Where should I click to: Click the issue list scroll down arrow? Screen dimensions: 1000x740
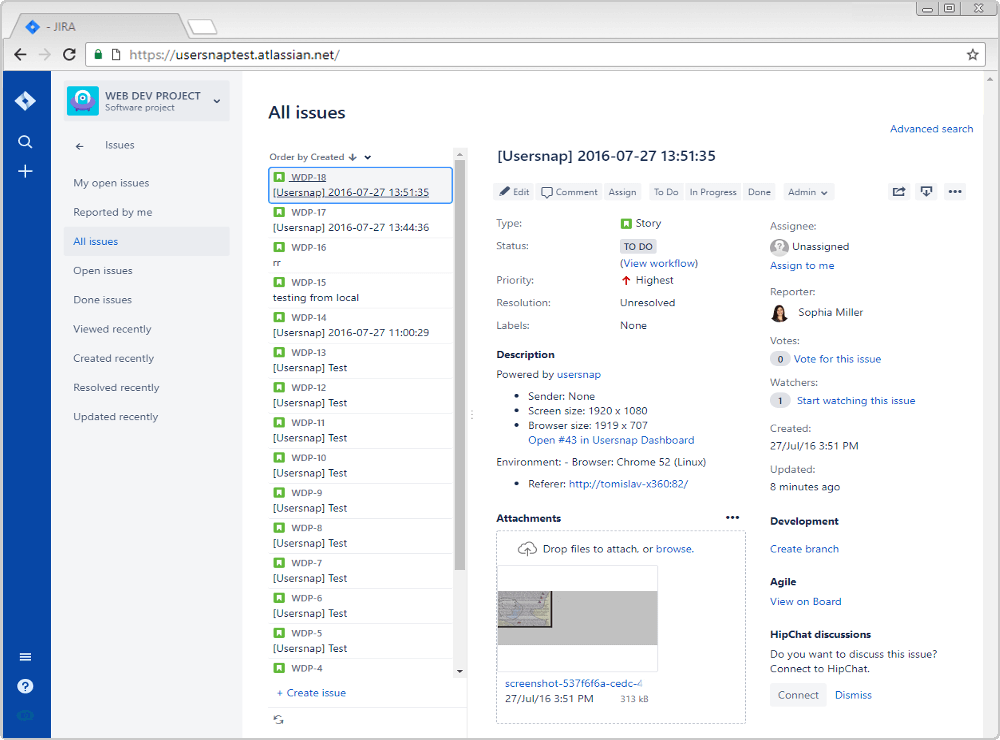[x=459, y=671]
